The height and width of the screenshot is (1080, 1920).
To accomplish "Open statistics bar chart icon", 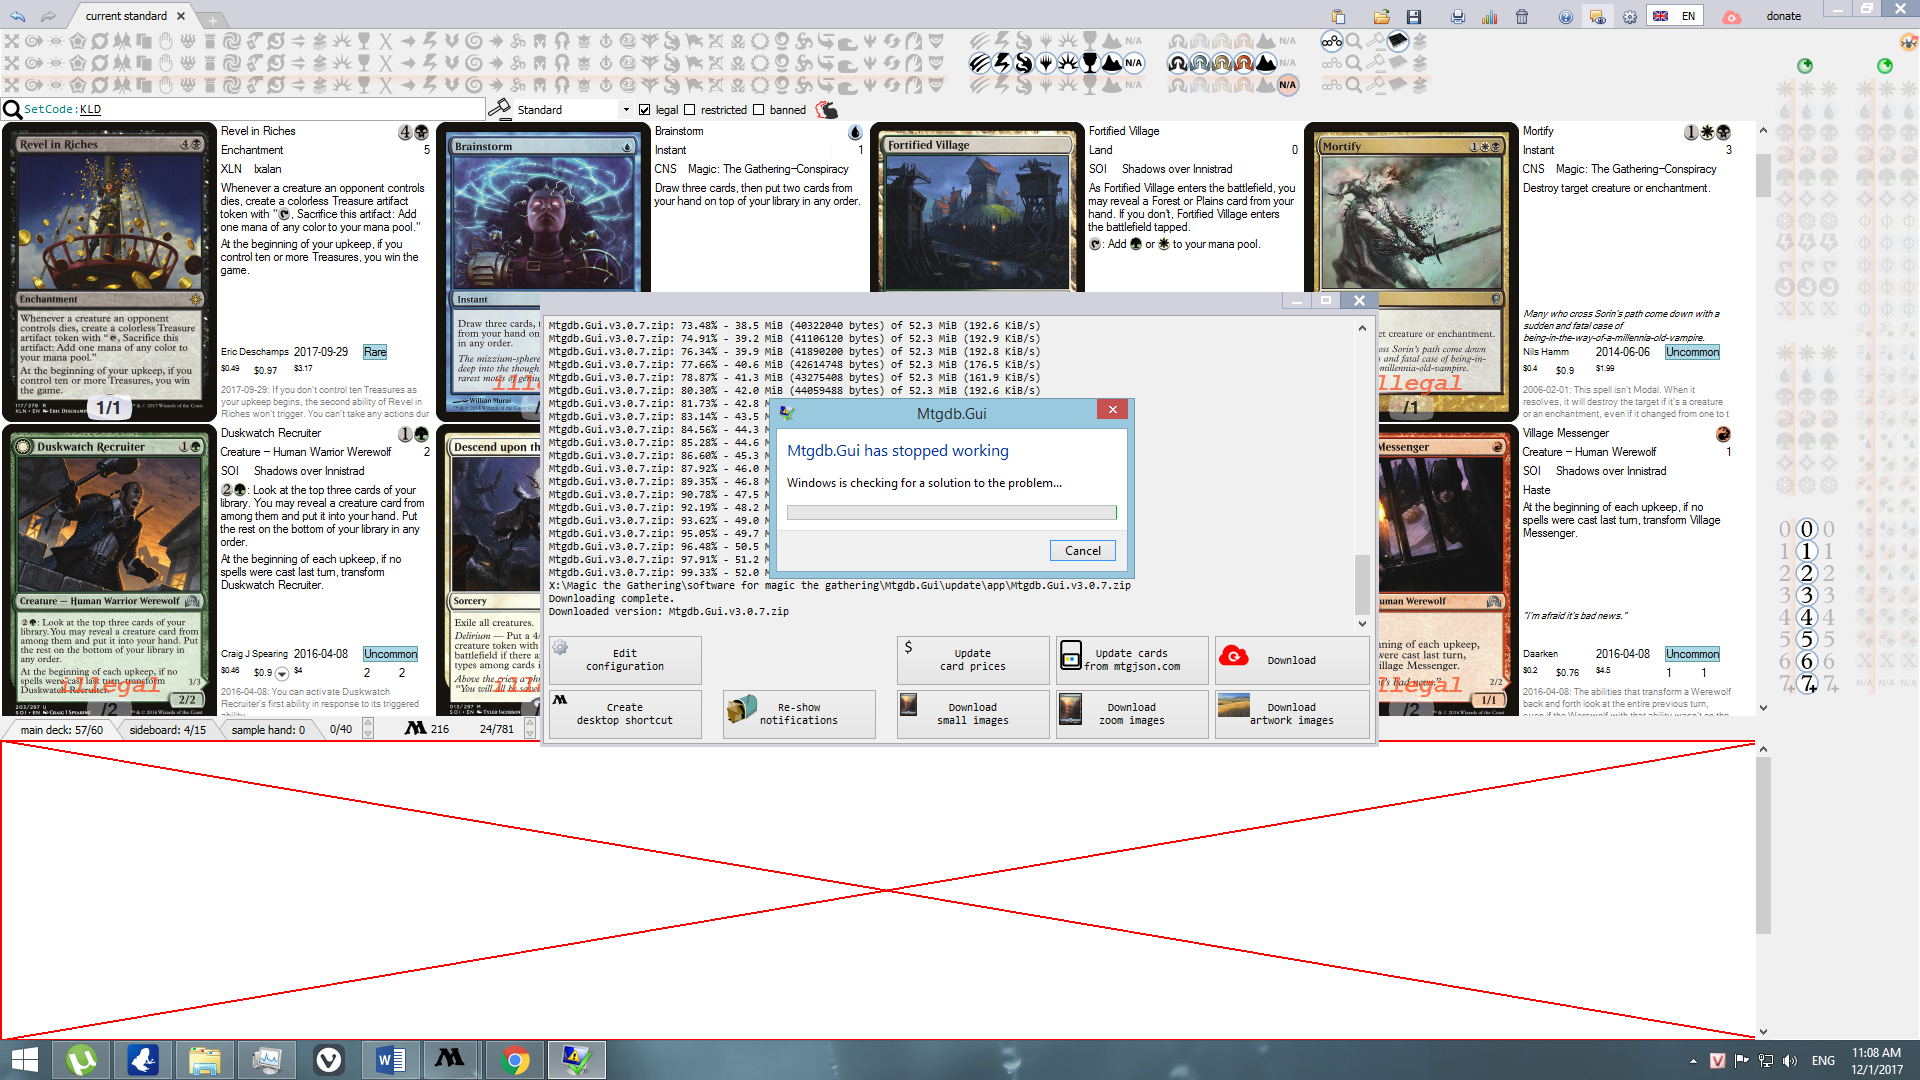I will 1489,16.
